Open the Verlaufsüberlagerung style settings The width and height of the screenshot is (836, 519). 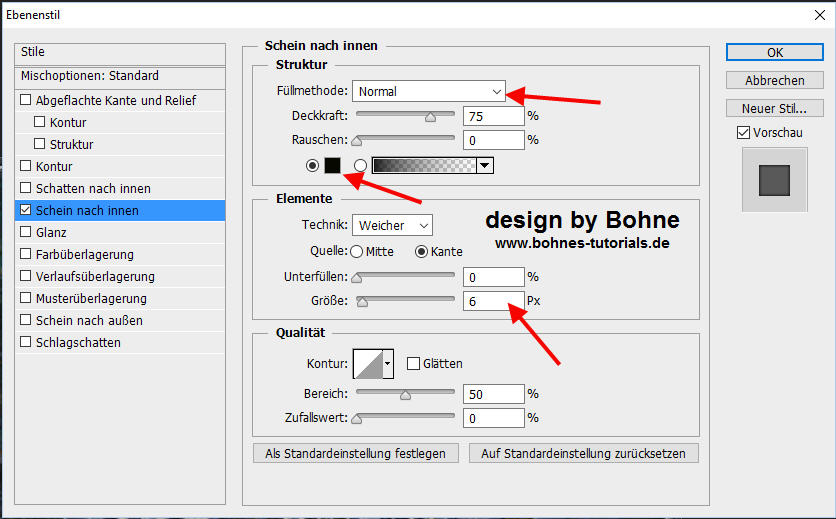click(95, 277)
